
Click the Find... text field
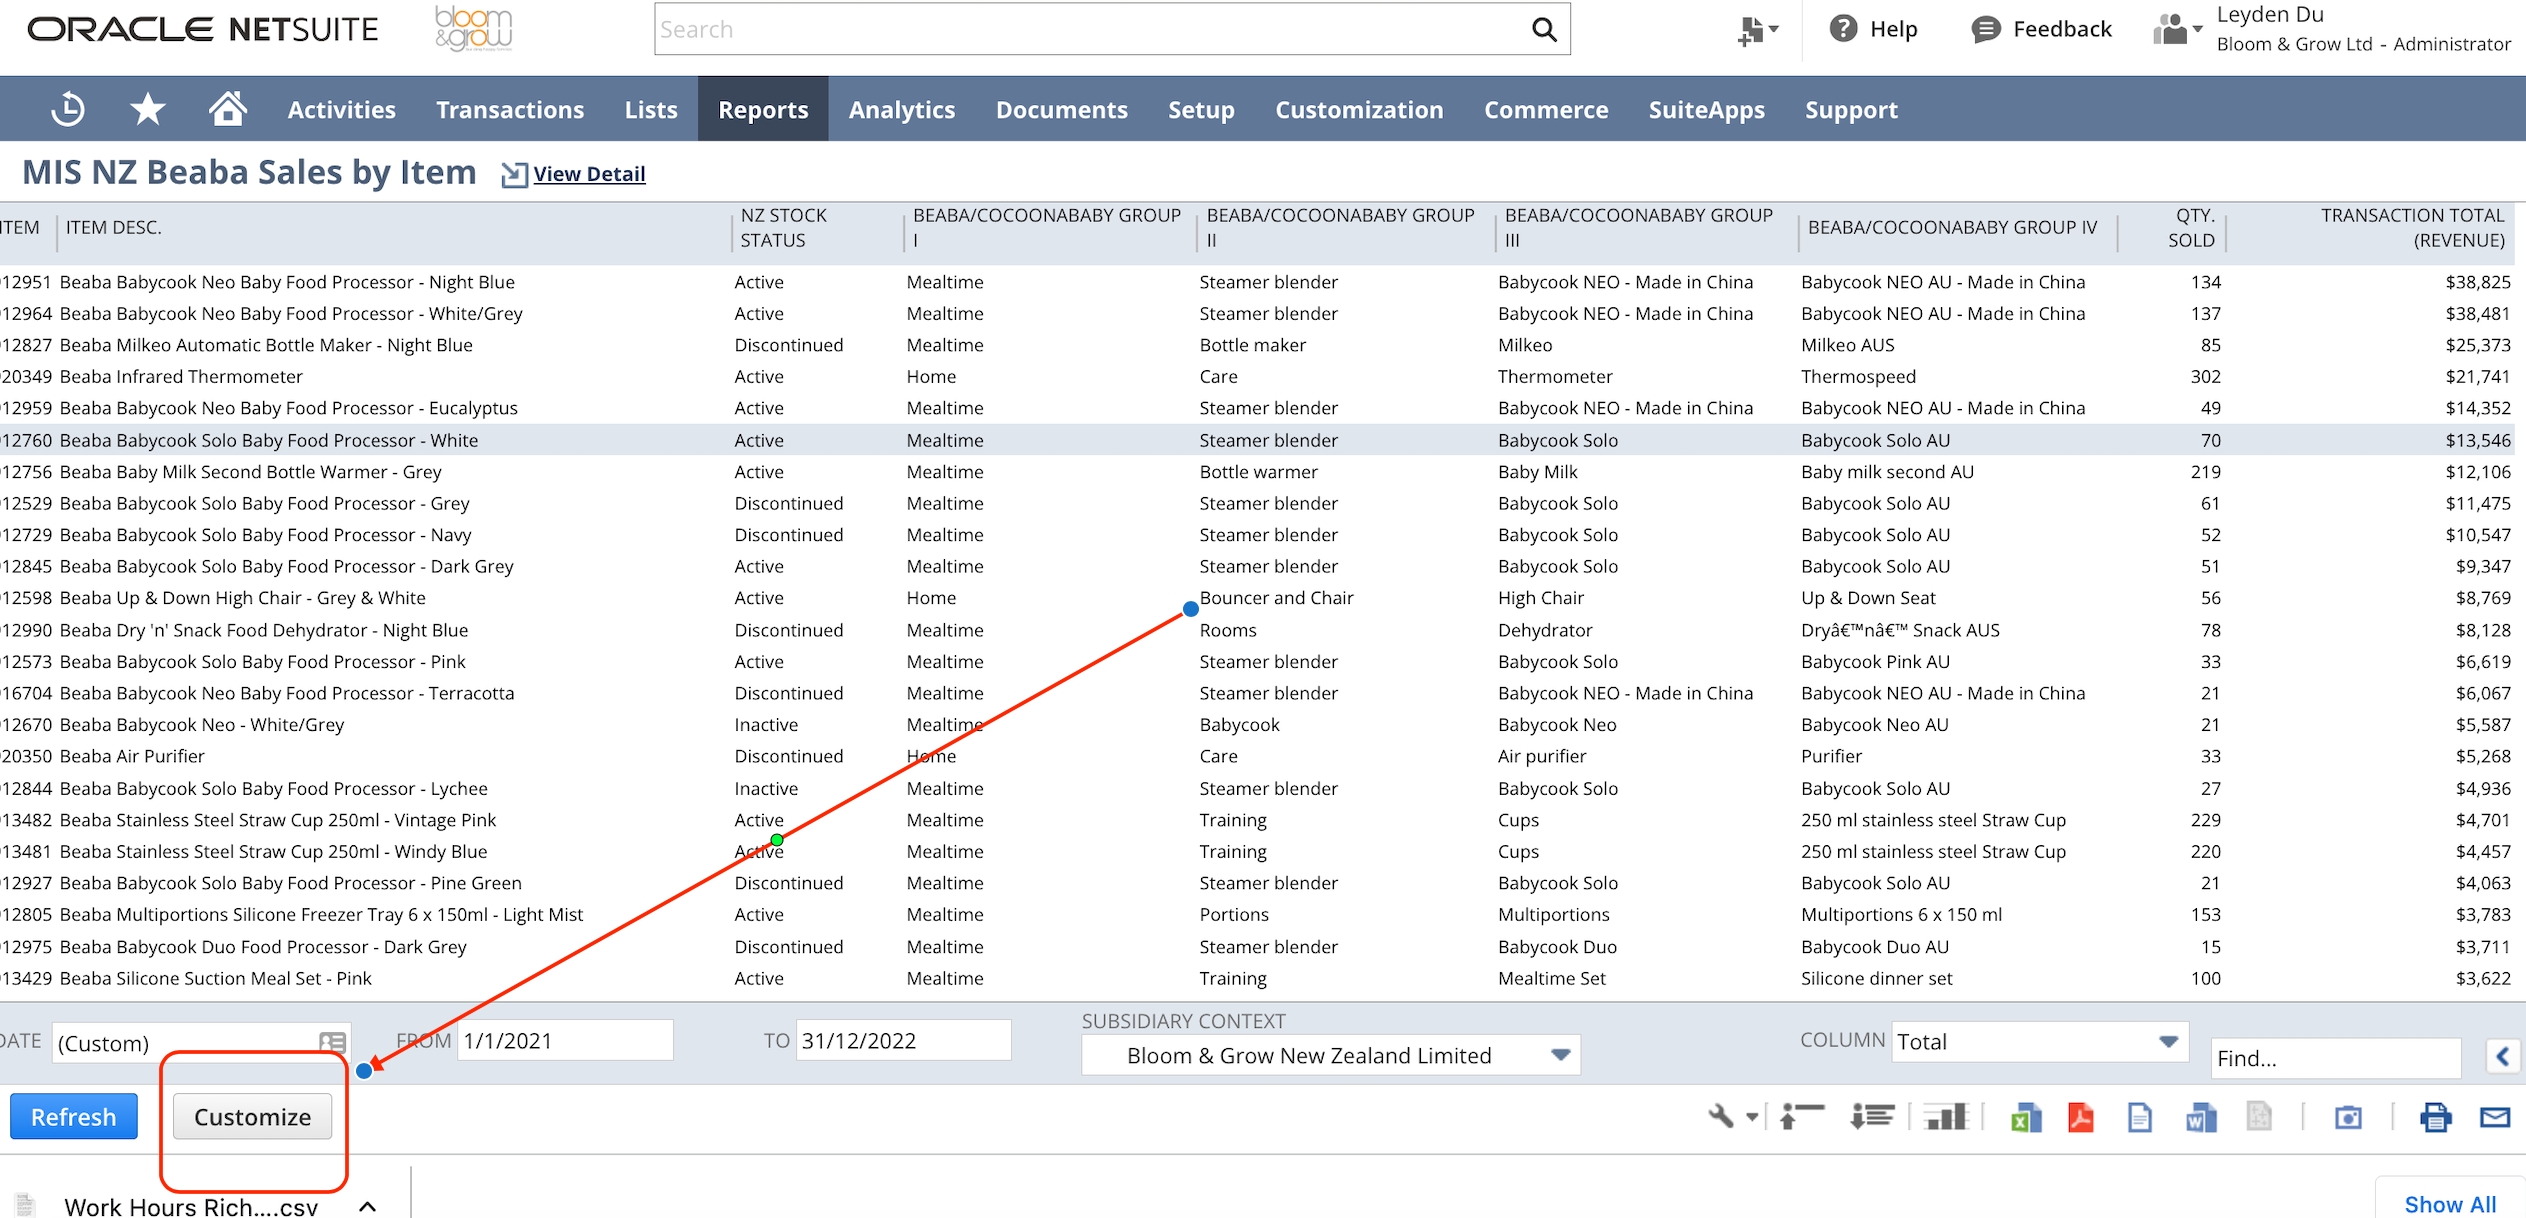pos(2335,1058)
